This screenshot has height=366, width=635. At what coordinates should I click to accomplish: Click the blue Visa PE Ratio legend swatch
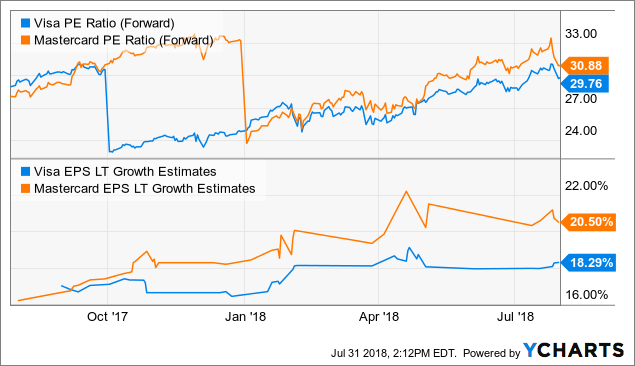pos(26,23)
